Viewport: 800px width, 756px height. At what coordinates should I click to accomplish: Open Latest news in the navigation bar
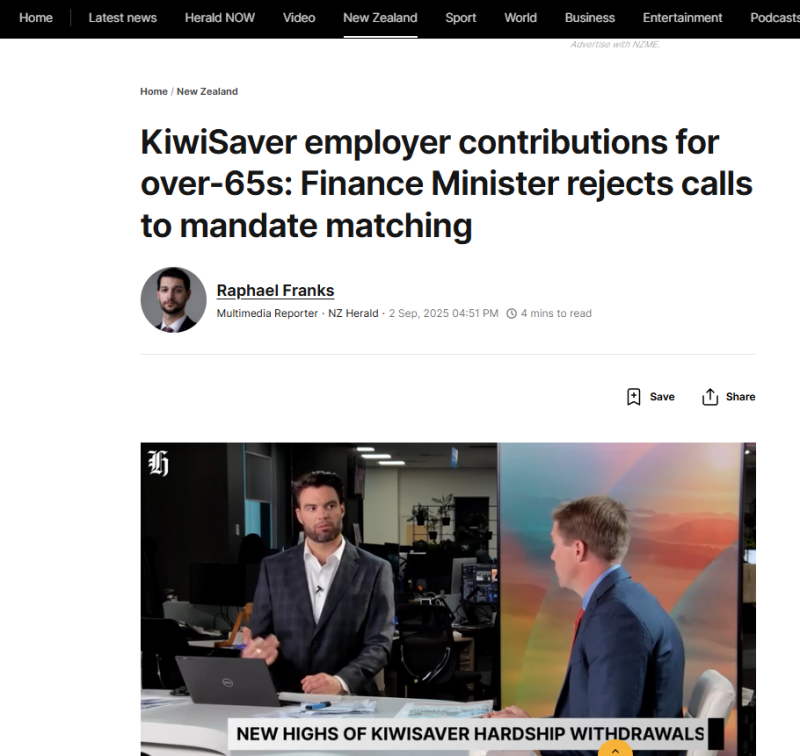(x=122, y=18)
